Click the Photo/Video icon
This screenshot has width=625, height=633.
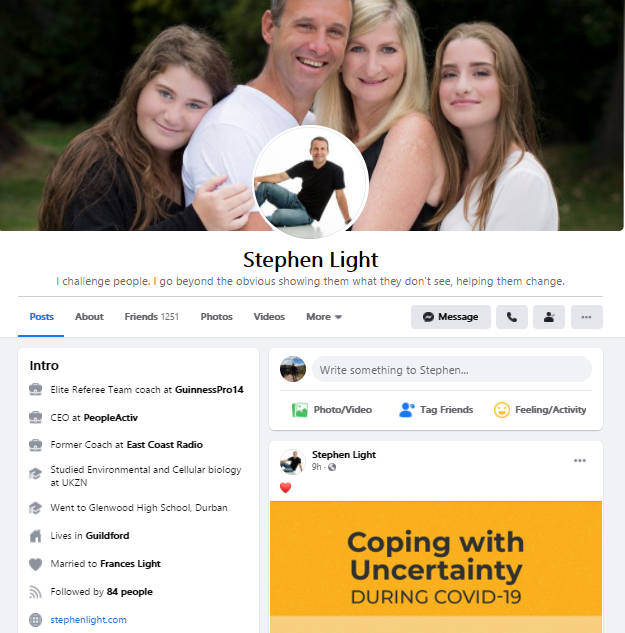(300, 410)
